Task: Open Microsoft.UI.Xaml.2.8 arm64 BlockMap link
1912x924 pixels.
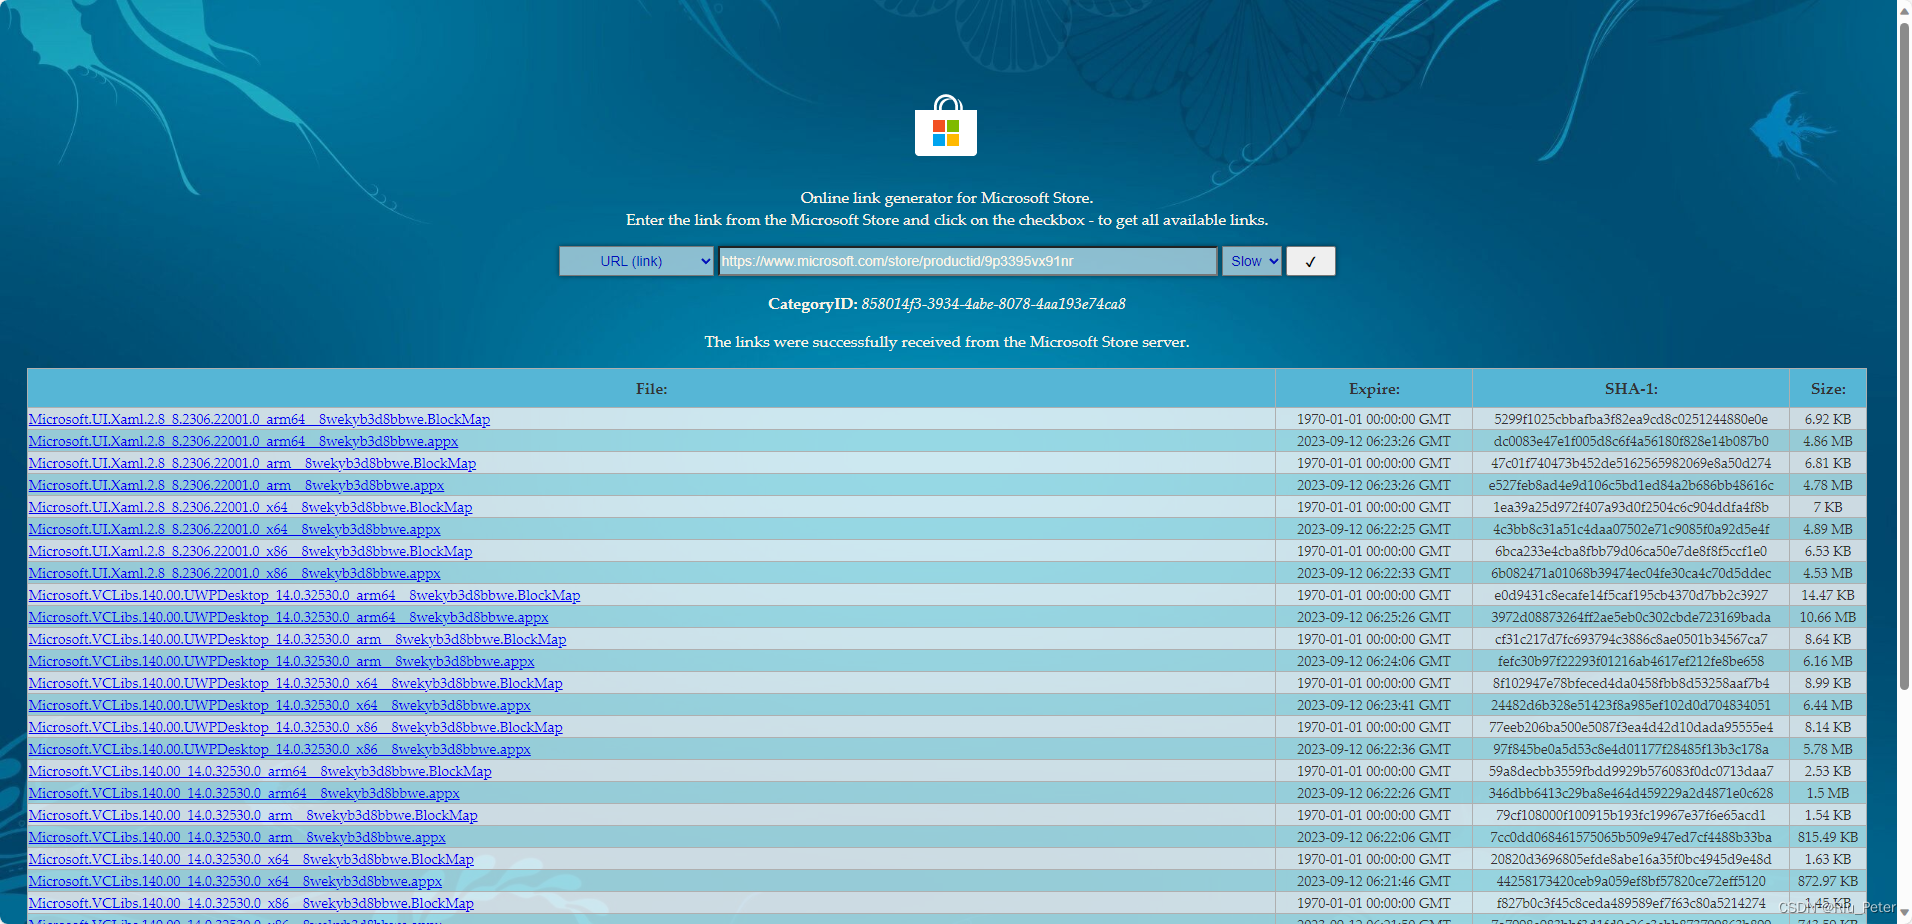Action: [259, 419]
